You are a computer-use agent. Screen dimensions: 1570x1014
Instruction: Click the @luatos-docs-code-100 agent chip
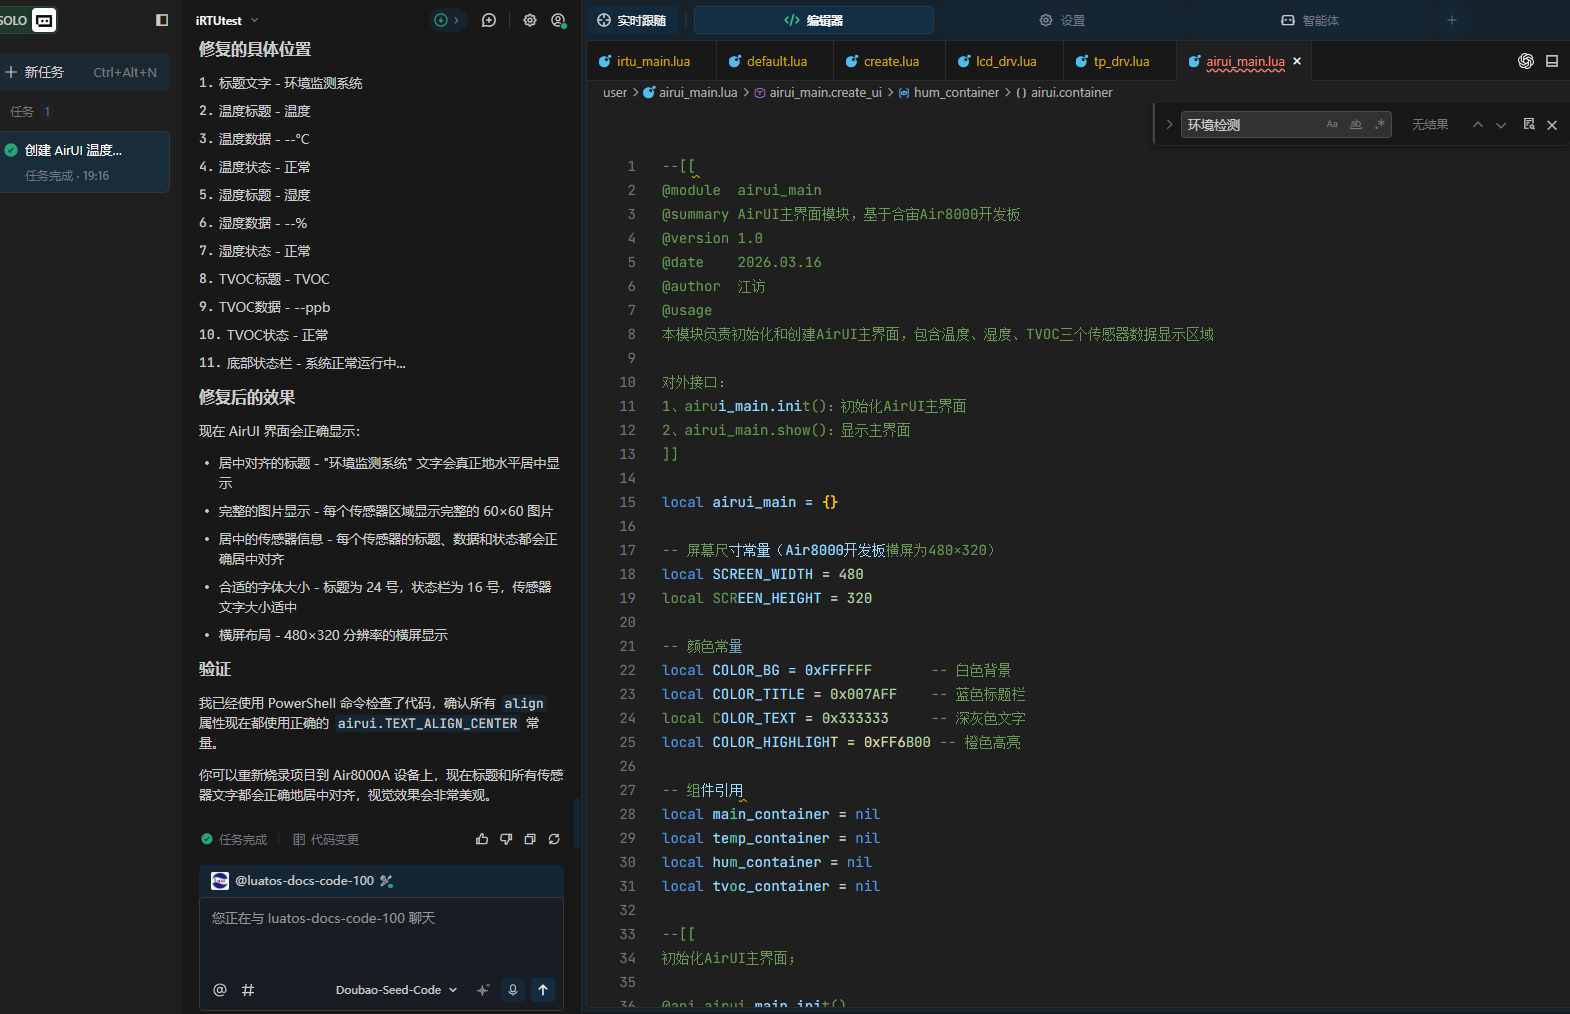pyautogui.click(x=292, y=881)
